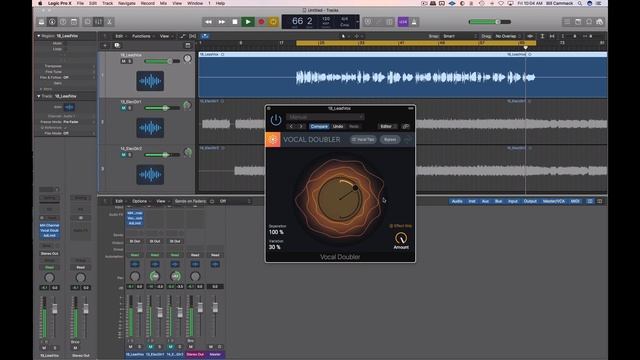Solo the 14_ElecGtr2 track in track header

point(130,155)
